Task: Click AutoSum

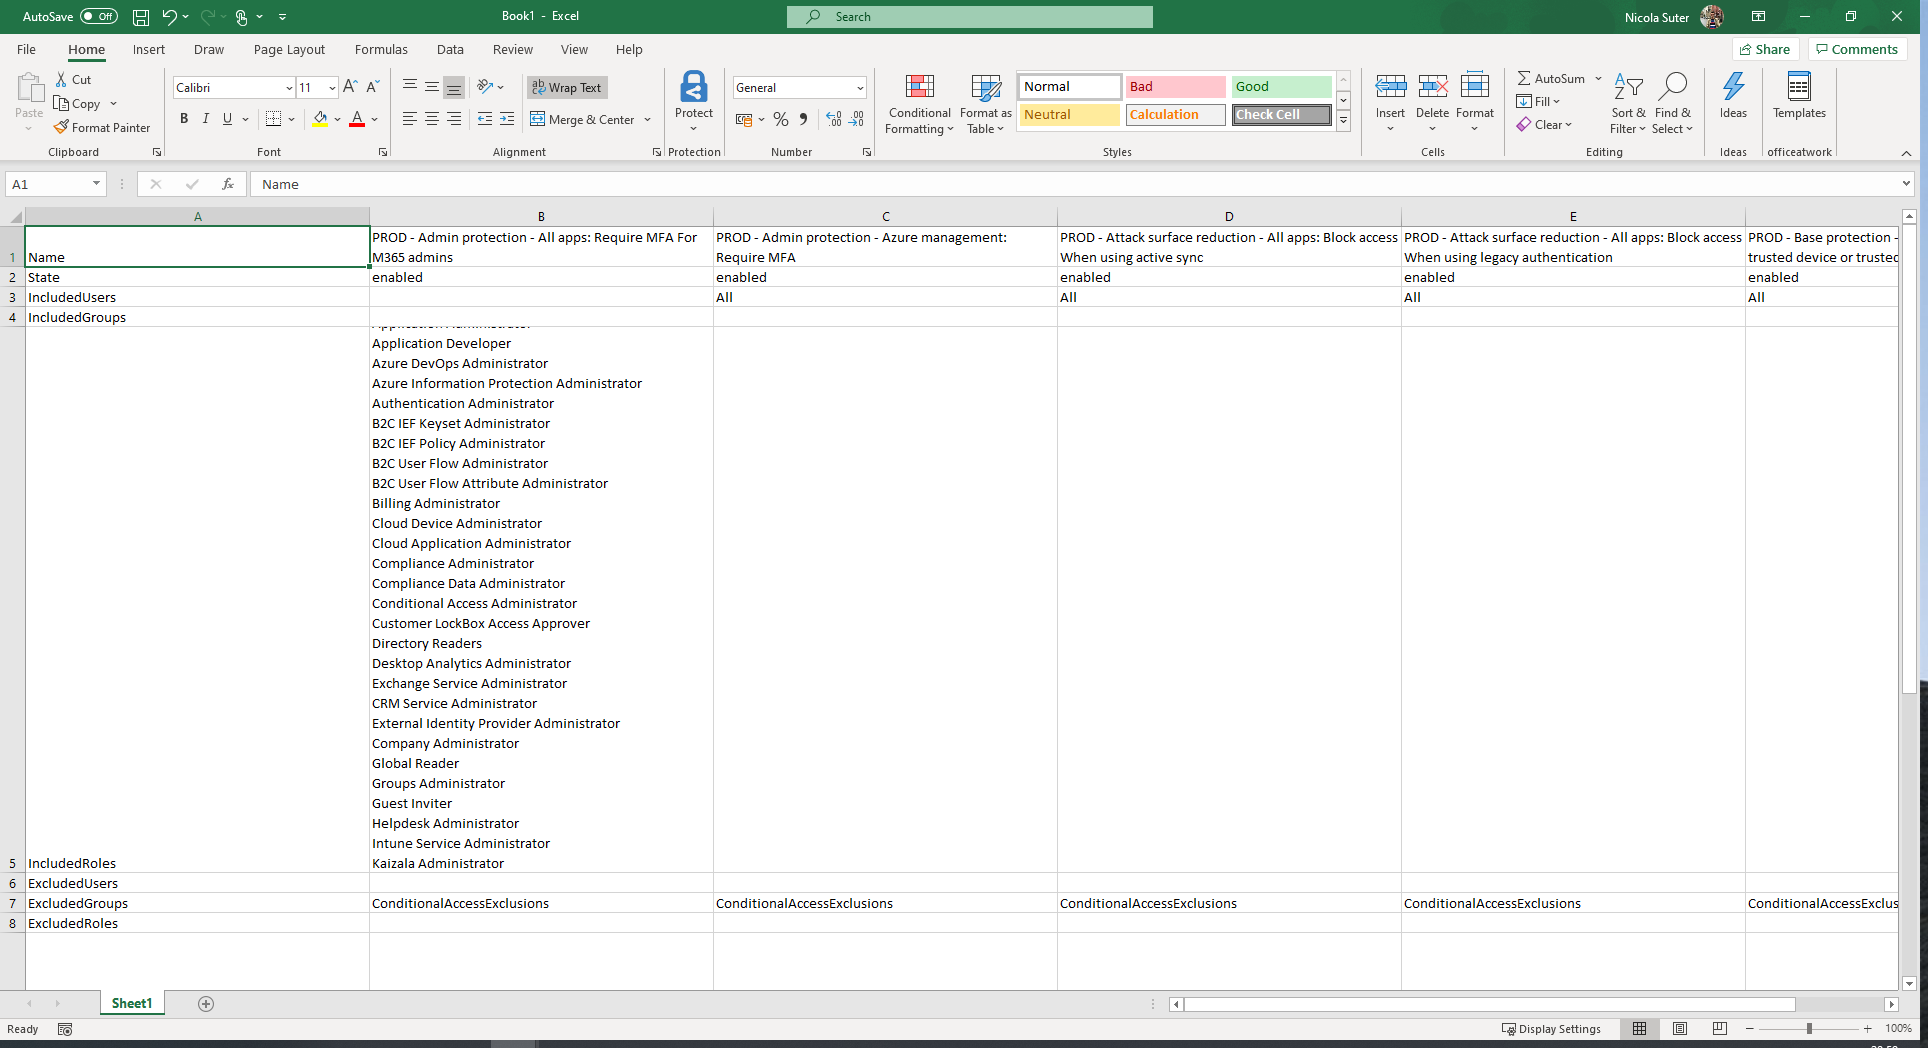Action: coord(1551,78)
